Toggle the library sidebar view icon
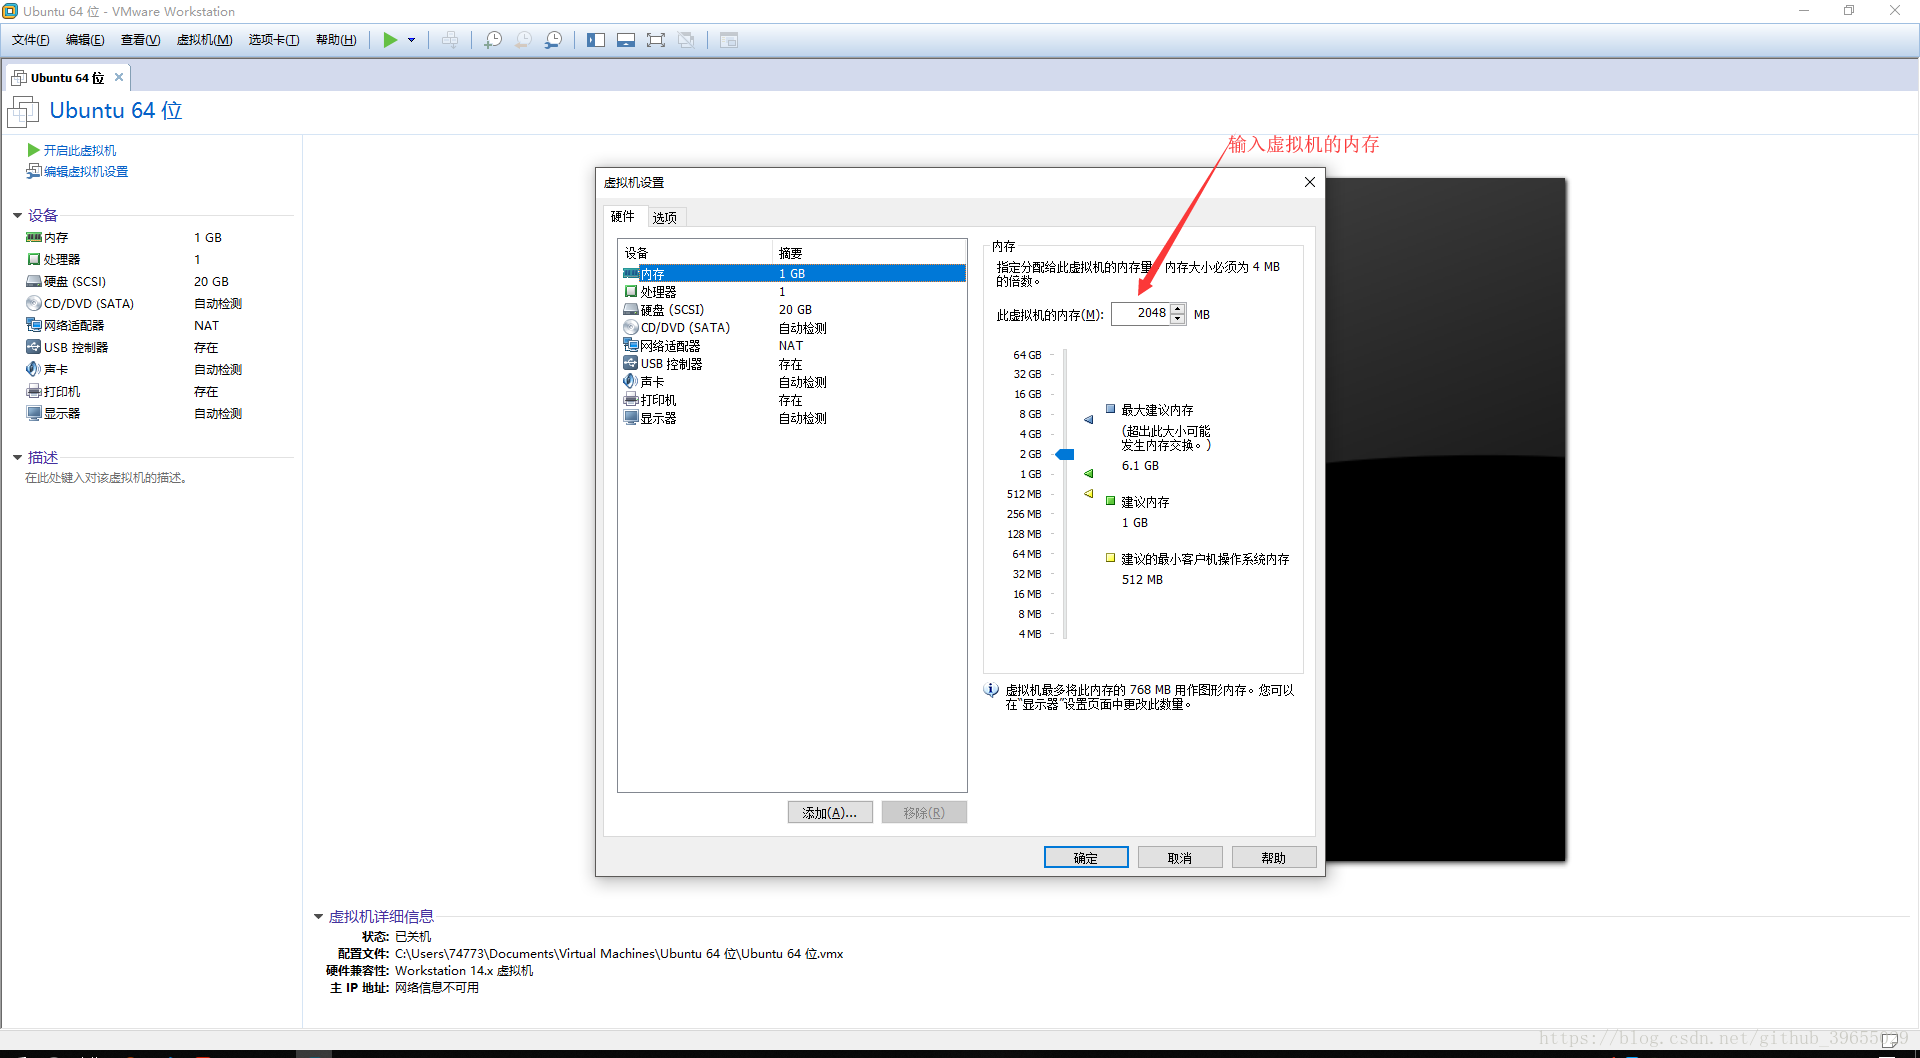Image resolution: width=1920 pixels, height=1058 pixels. tap(596, 40)
